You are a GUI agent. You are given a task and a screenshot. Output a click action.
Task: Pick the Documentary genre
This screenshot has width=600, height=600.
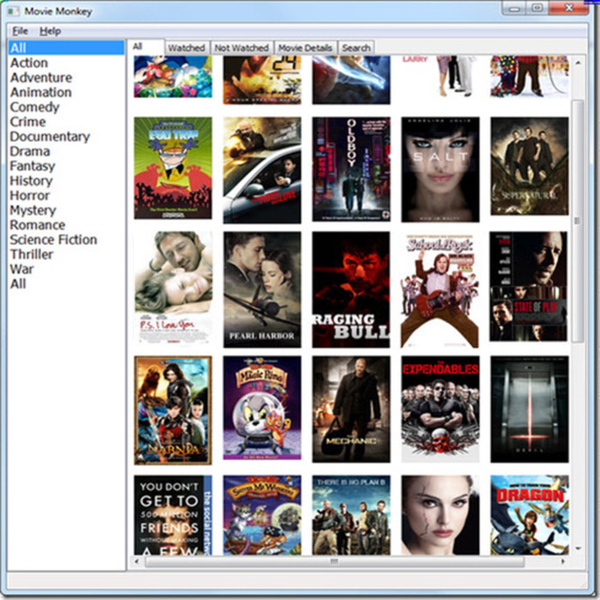(50, 137)
